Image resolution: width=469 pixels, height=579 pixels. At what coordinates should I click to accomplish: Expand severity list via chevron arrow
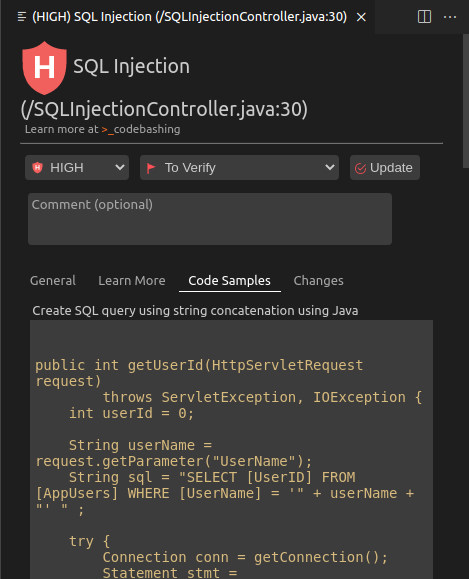[120, 167]
